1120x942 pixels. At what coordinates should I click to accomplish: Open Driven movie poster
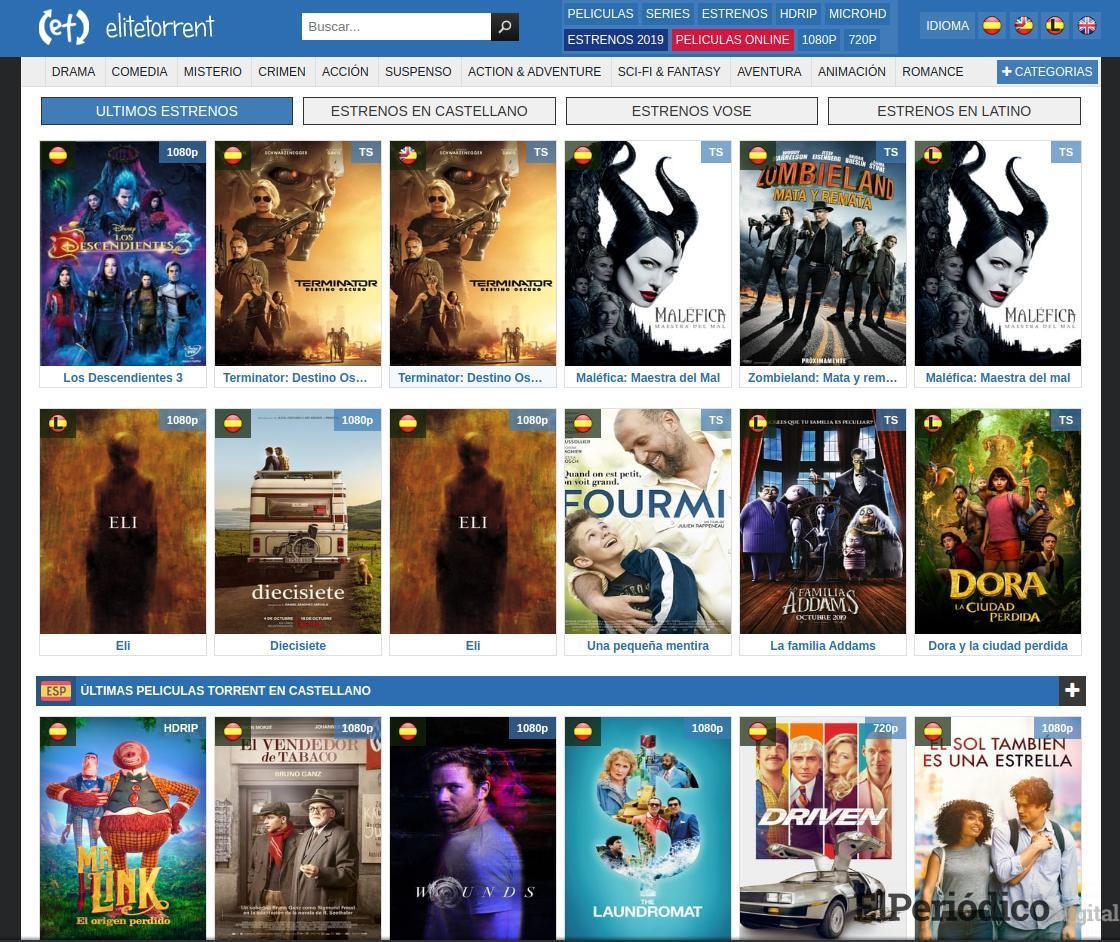pyautogui.click(x=823, y=828)
